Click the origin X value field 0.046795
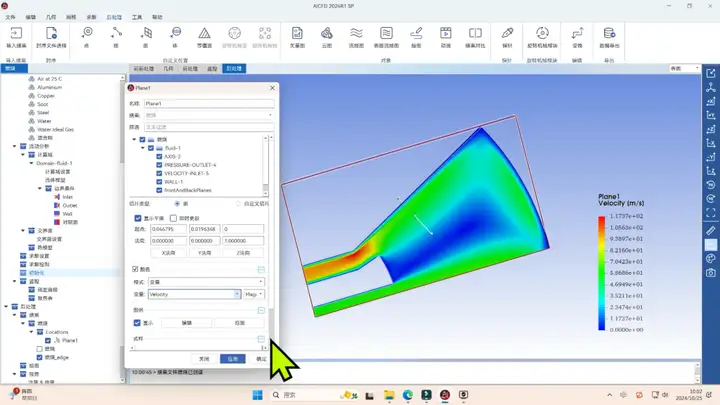Image resolution: width=720 pixels, height=405 pixels. (168, 229)
